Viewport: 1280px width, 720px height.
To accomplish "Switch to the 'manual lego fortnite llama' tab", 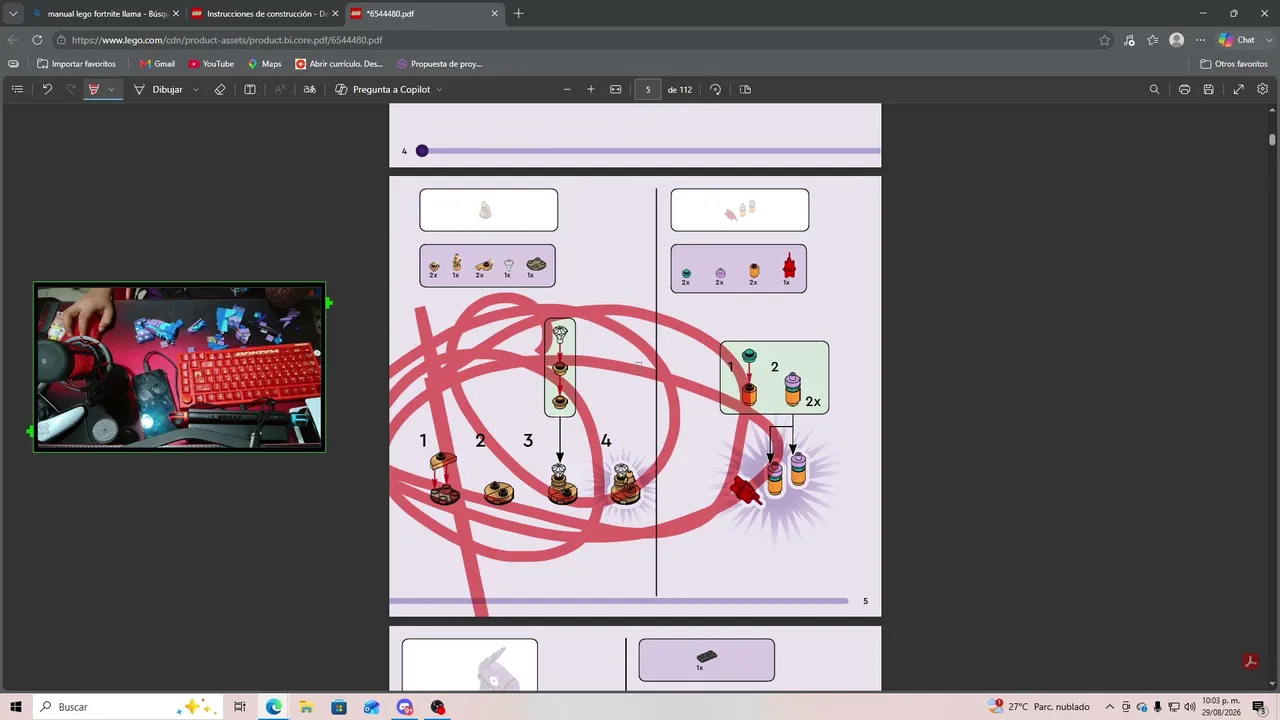I will tap(106, 14).
